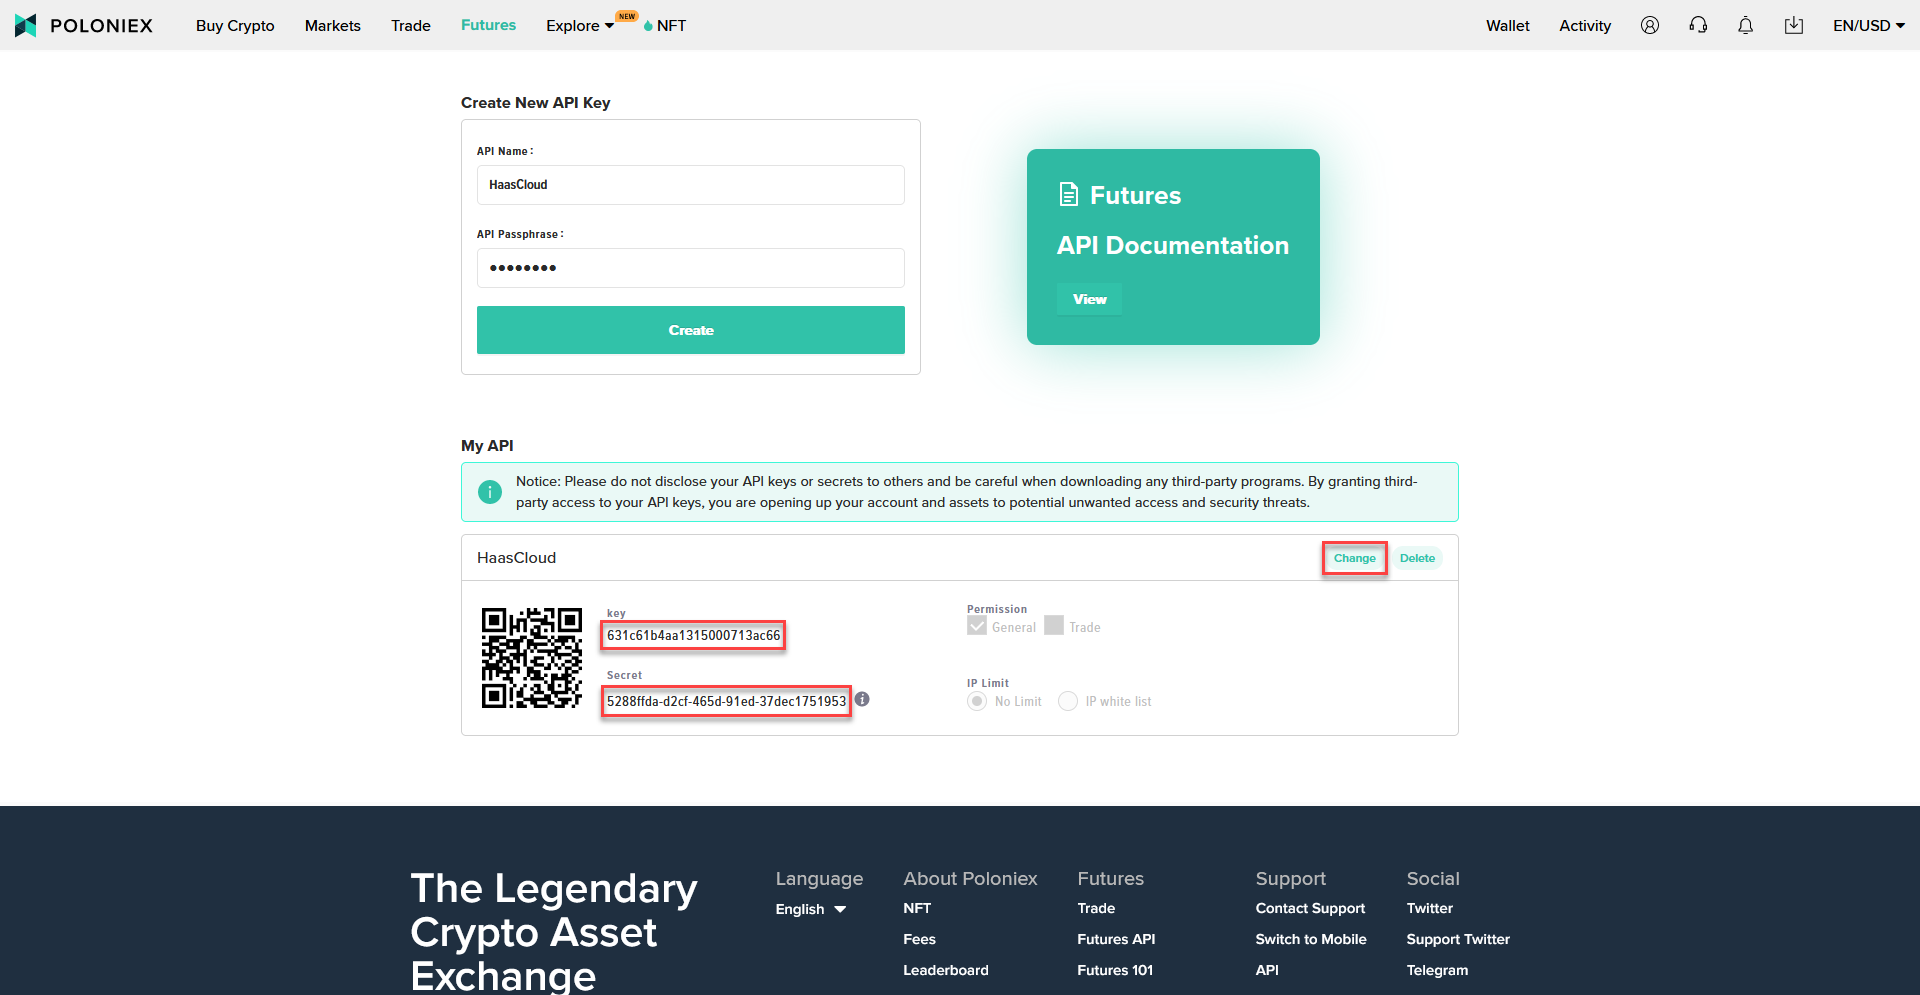Enable the Trade permission checkbox
Image resolution: width=1920 pixels, height=995 pixels.
click(x=1053, y=625)
